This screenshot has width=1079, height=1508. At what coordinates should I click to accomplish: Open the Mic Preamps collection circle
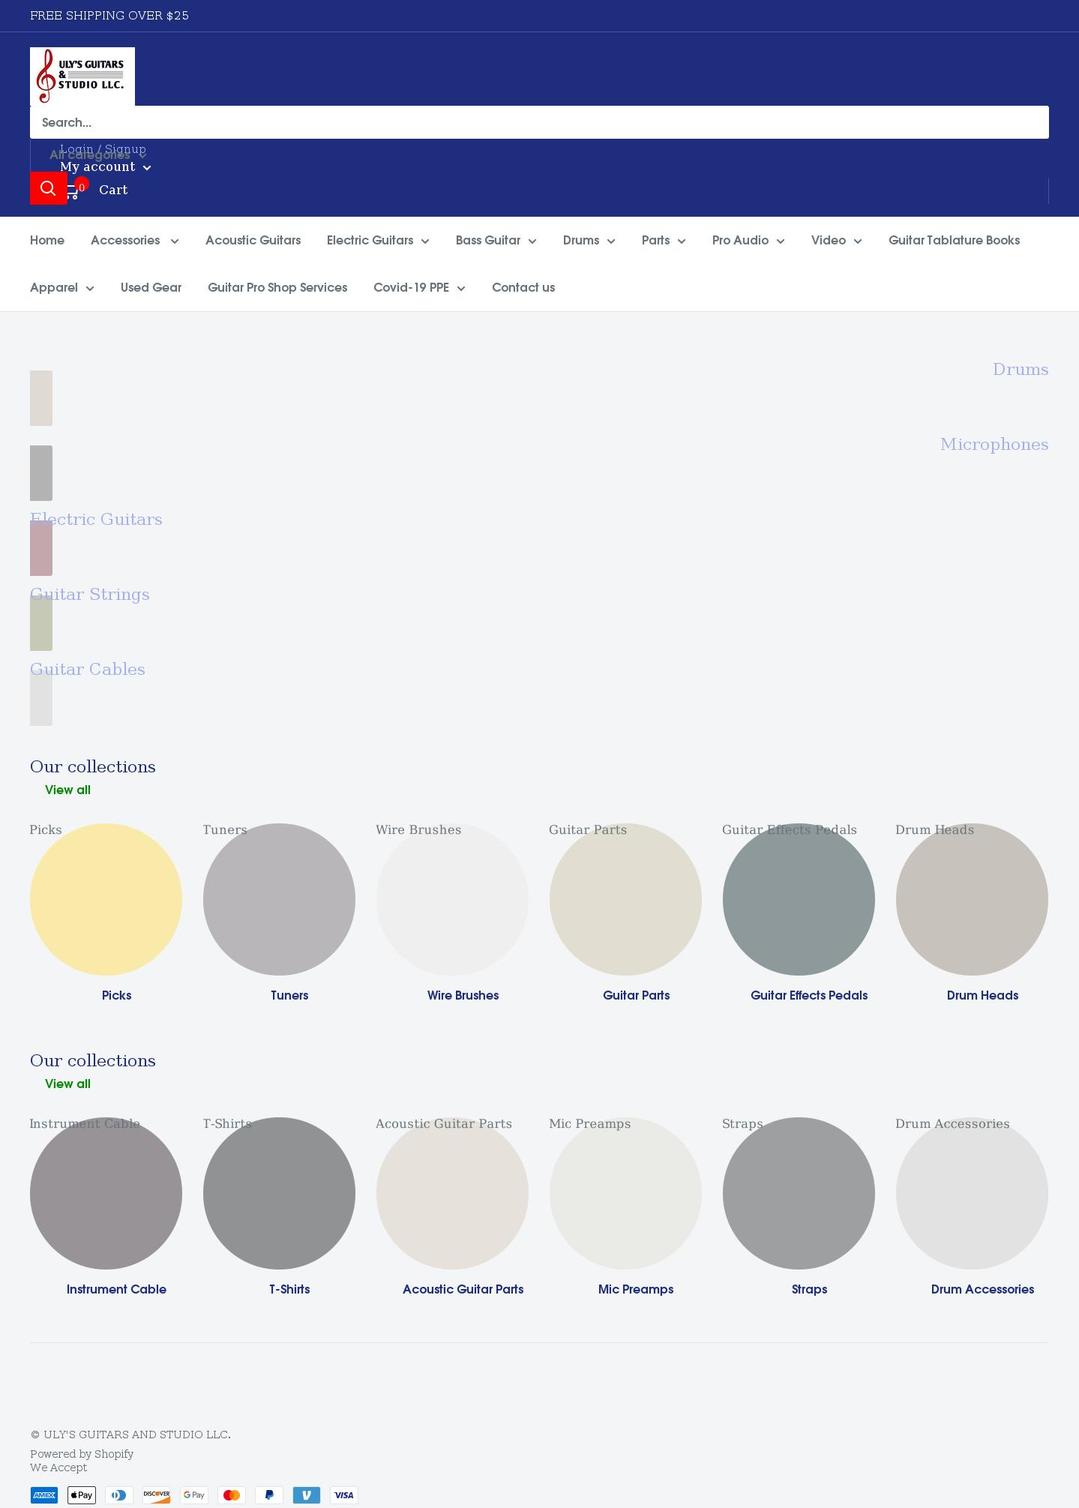625,1193
